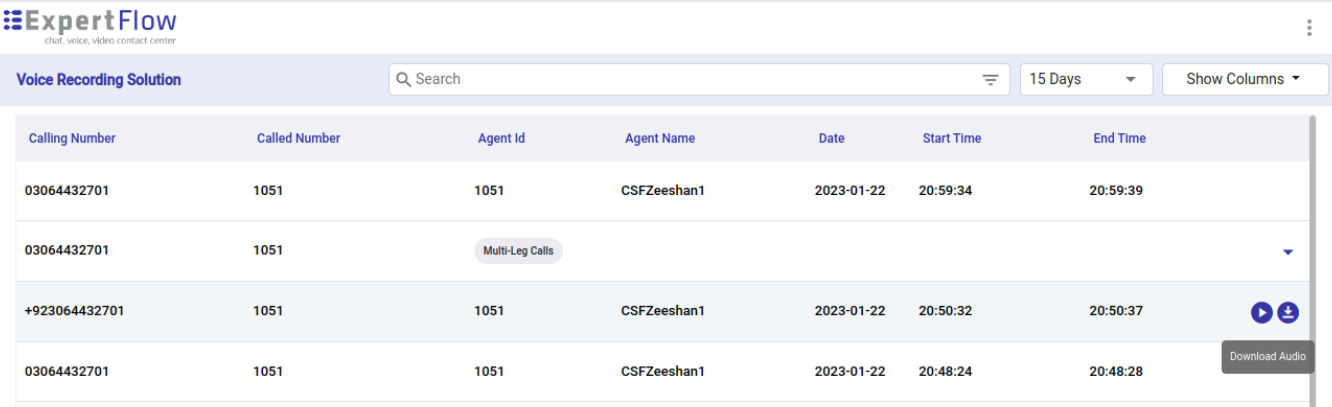Open the three-dot more options menu

(1309, 28)
